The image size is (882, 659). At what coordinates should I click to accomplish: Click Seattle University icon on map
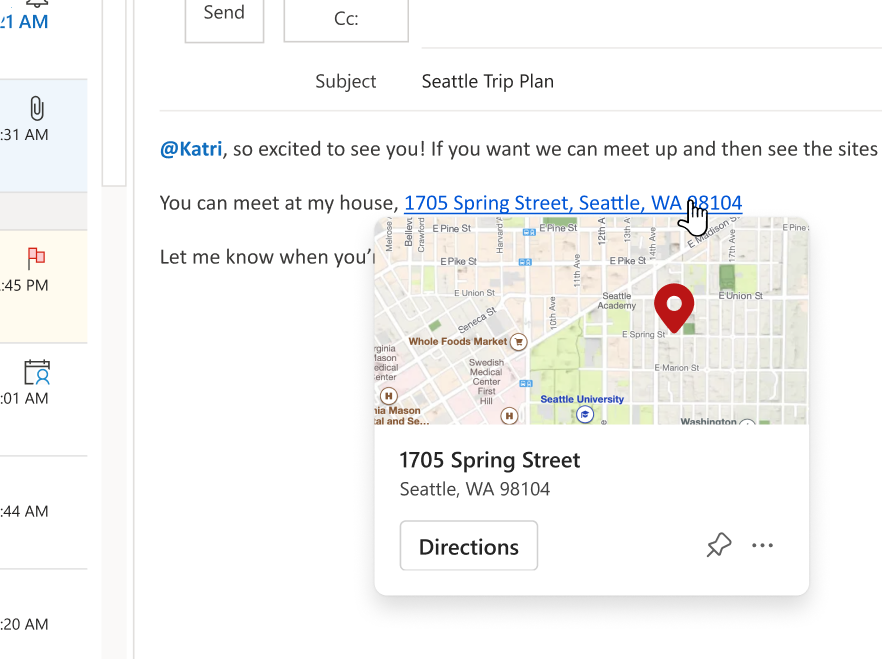point(585,415)
